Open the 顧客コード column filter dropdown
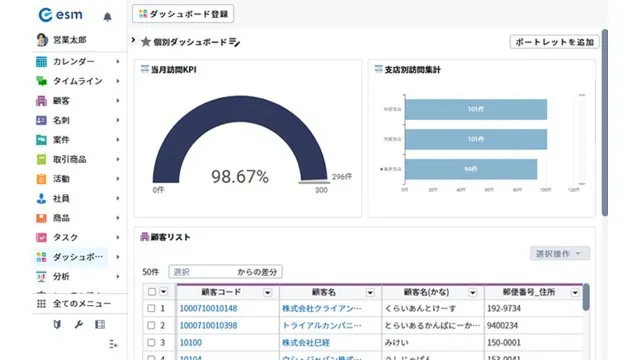This screenshot has width=640, height=360. click(x=267, y=293)
